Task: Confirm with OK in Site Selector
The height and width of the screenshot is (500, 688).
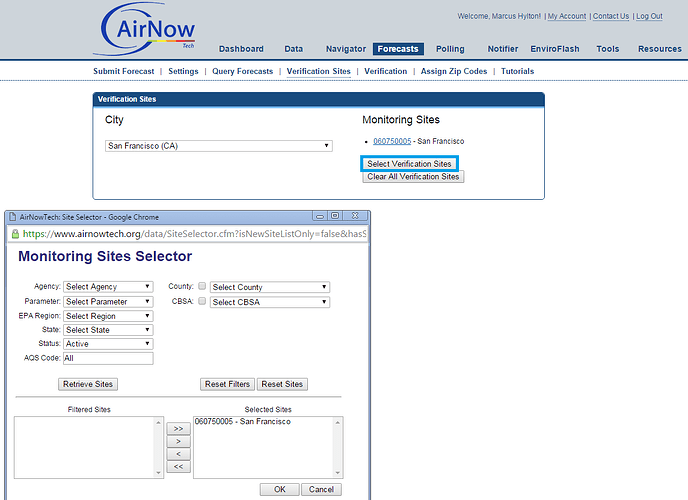Action: (280, 489)
